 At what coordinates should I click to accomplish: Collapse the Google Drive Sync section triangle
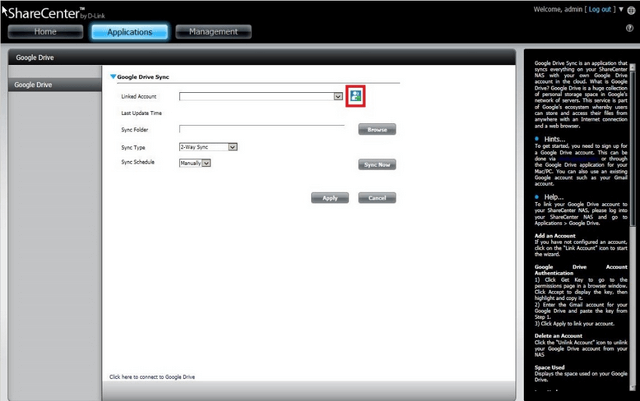tap(113, 76)
